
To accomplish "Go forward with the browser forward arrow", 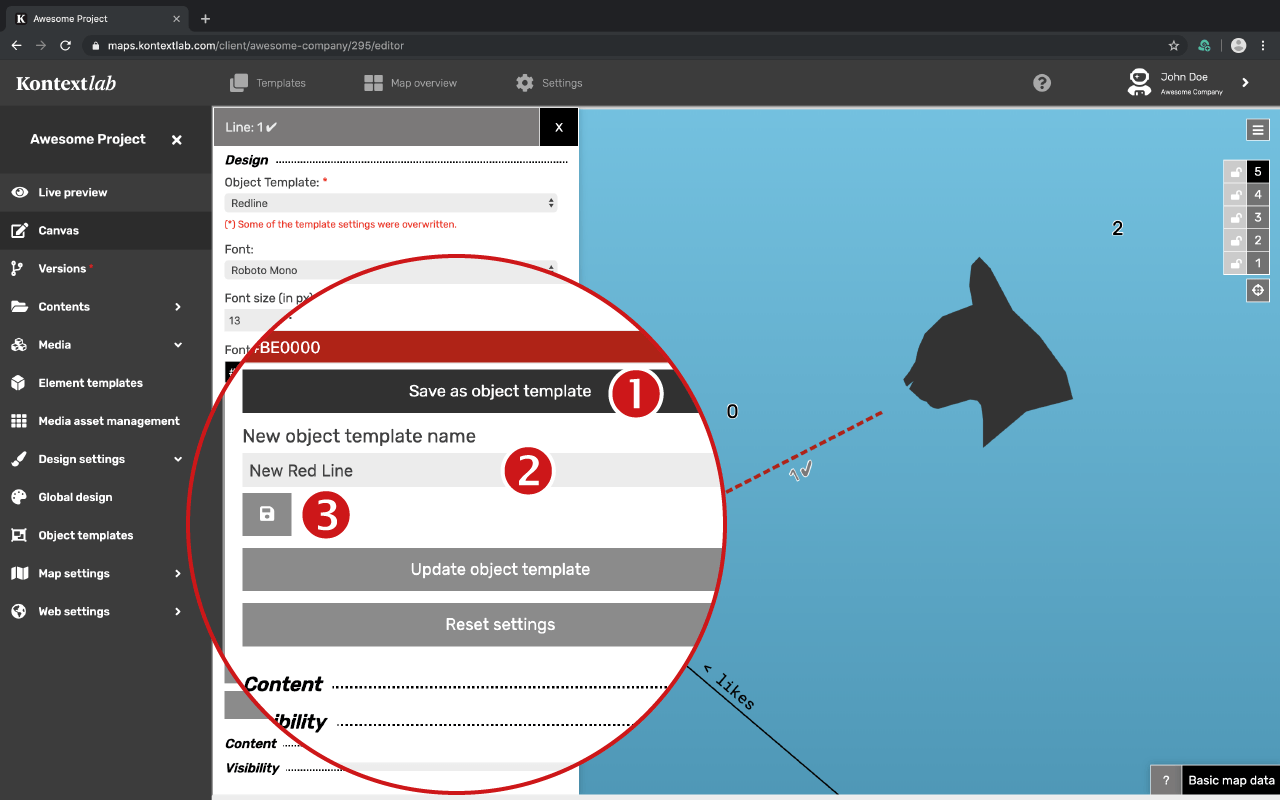I will coord(41,45).
